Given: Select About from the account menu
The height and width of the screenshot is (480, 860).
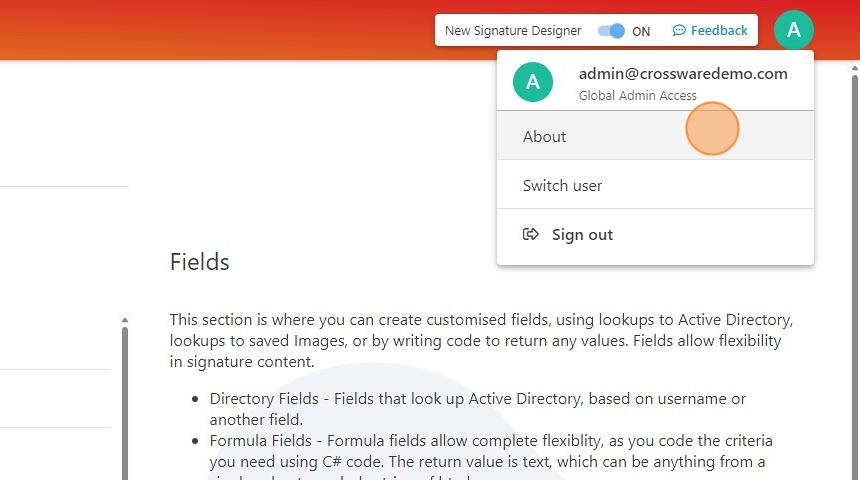Looking at the screenshot, I should tap(545, 136).
